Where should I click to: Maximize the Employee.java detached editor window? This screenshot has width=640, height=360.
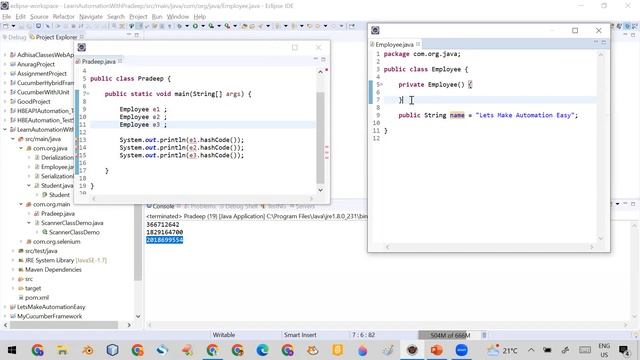(575, 30)
